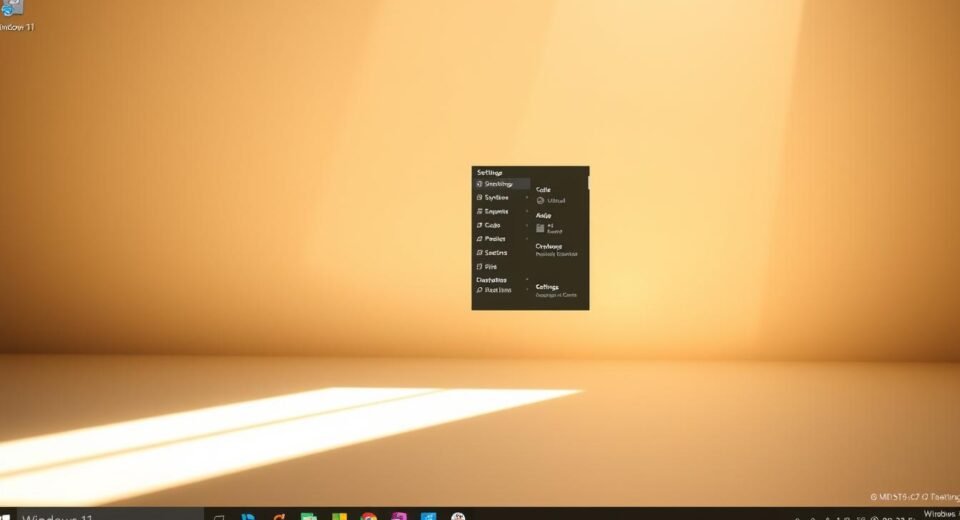Image resolution: width=960 pixels, height=520 pixels.
Task: Click the grid icon under the 'Anlo' heading
Action: click(540, 228)
